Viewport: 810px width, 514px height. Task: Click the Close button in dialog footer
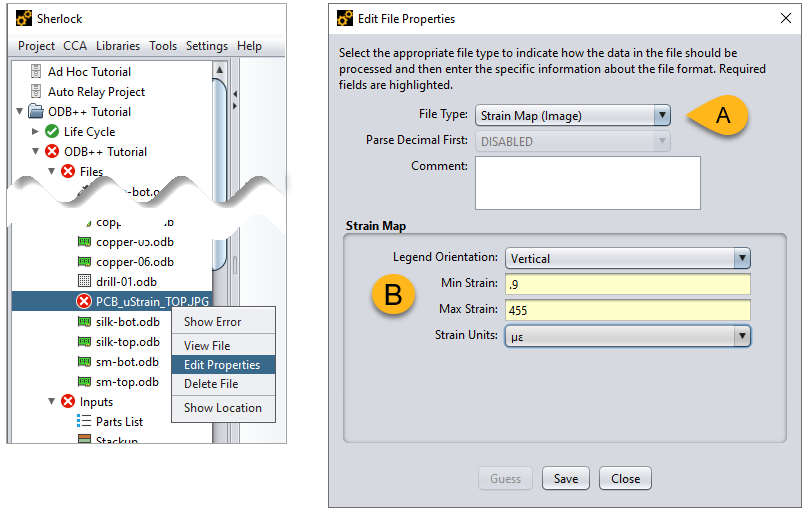625,479
